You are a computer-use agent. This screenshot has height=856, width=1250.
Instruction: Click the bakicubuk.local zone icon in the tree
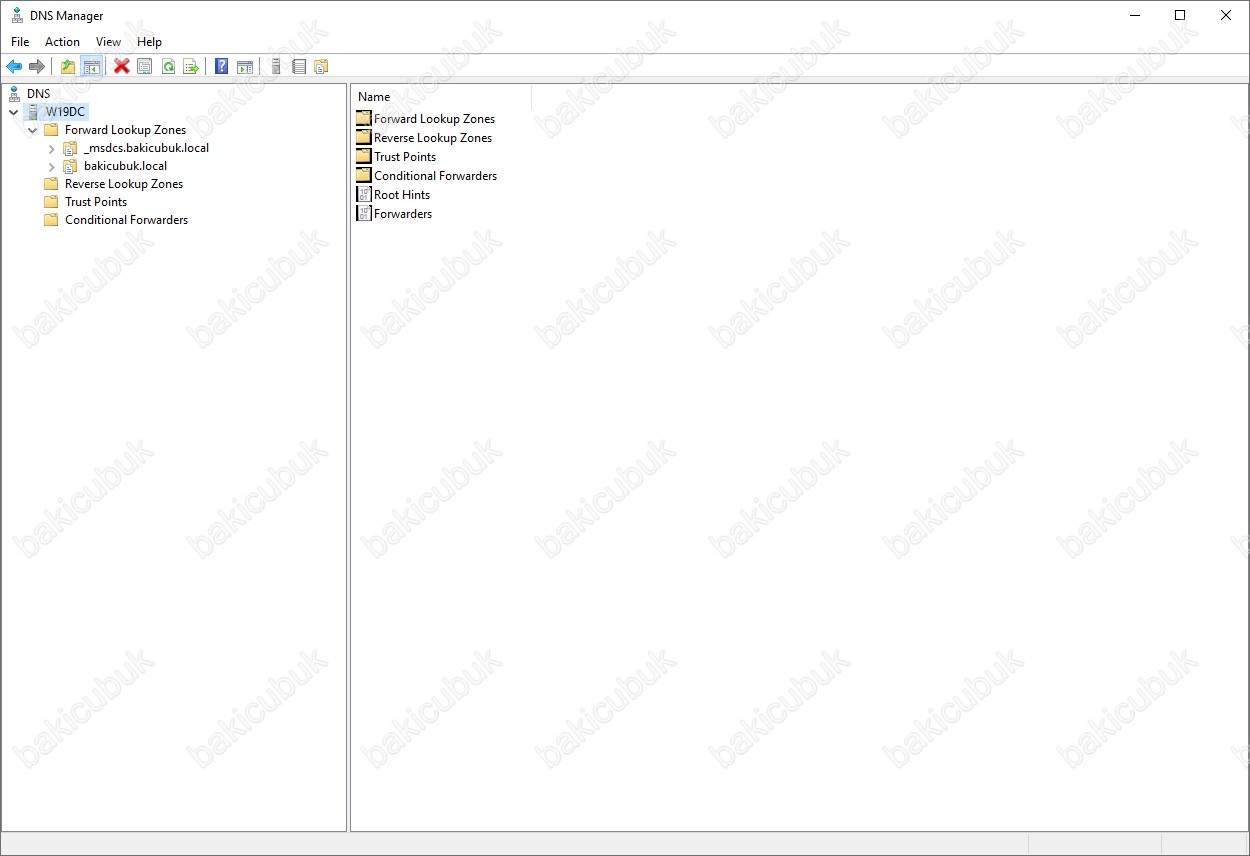(70, 166)
